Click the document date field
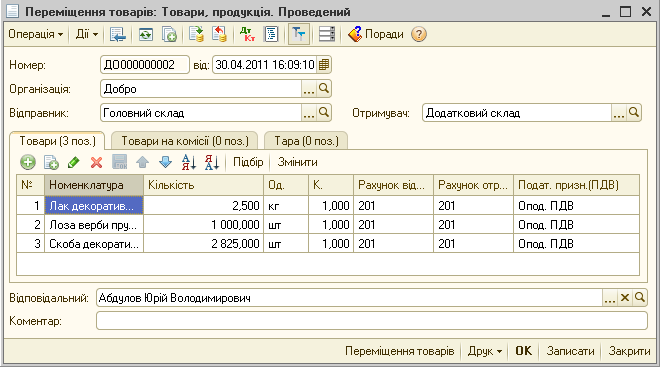Screen dimensions: 660x367 [265, 65]
